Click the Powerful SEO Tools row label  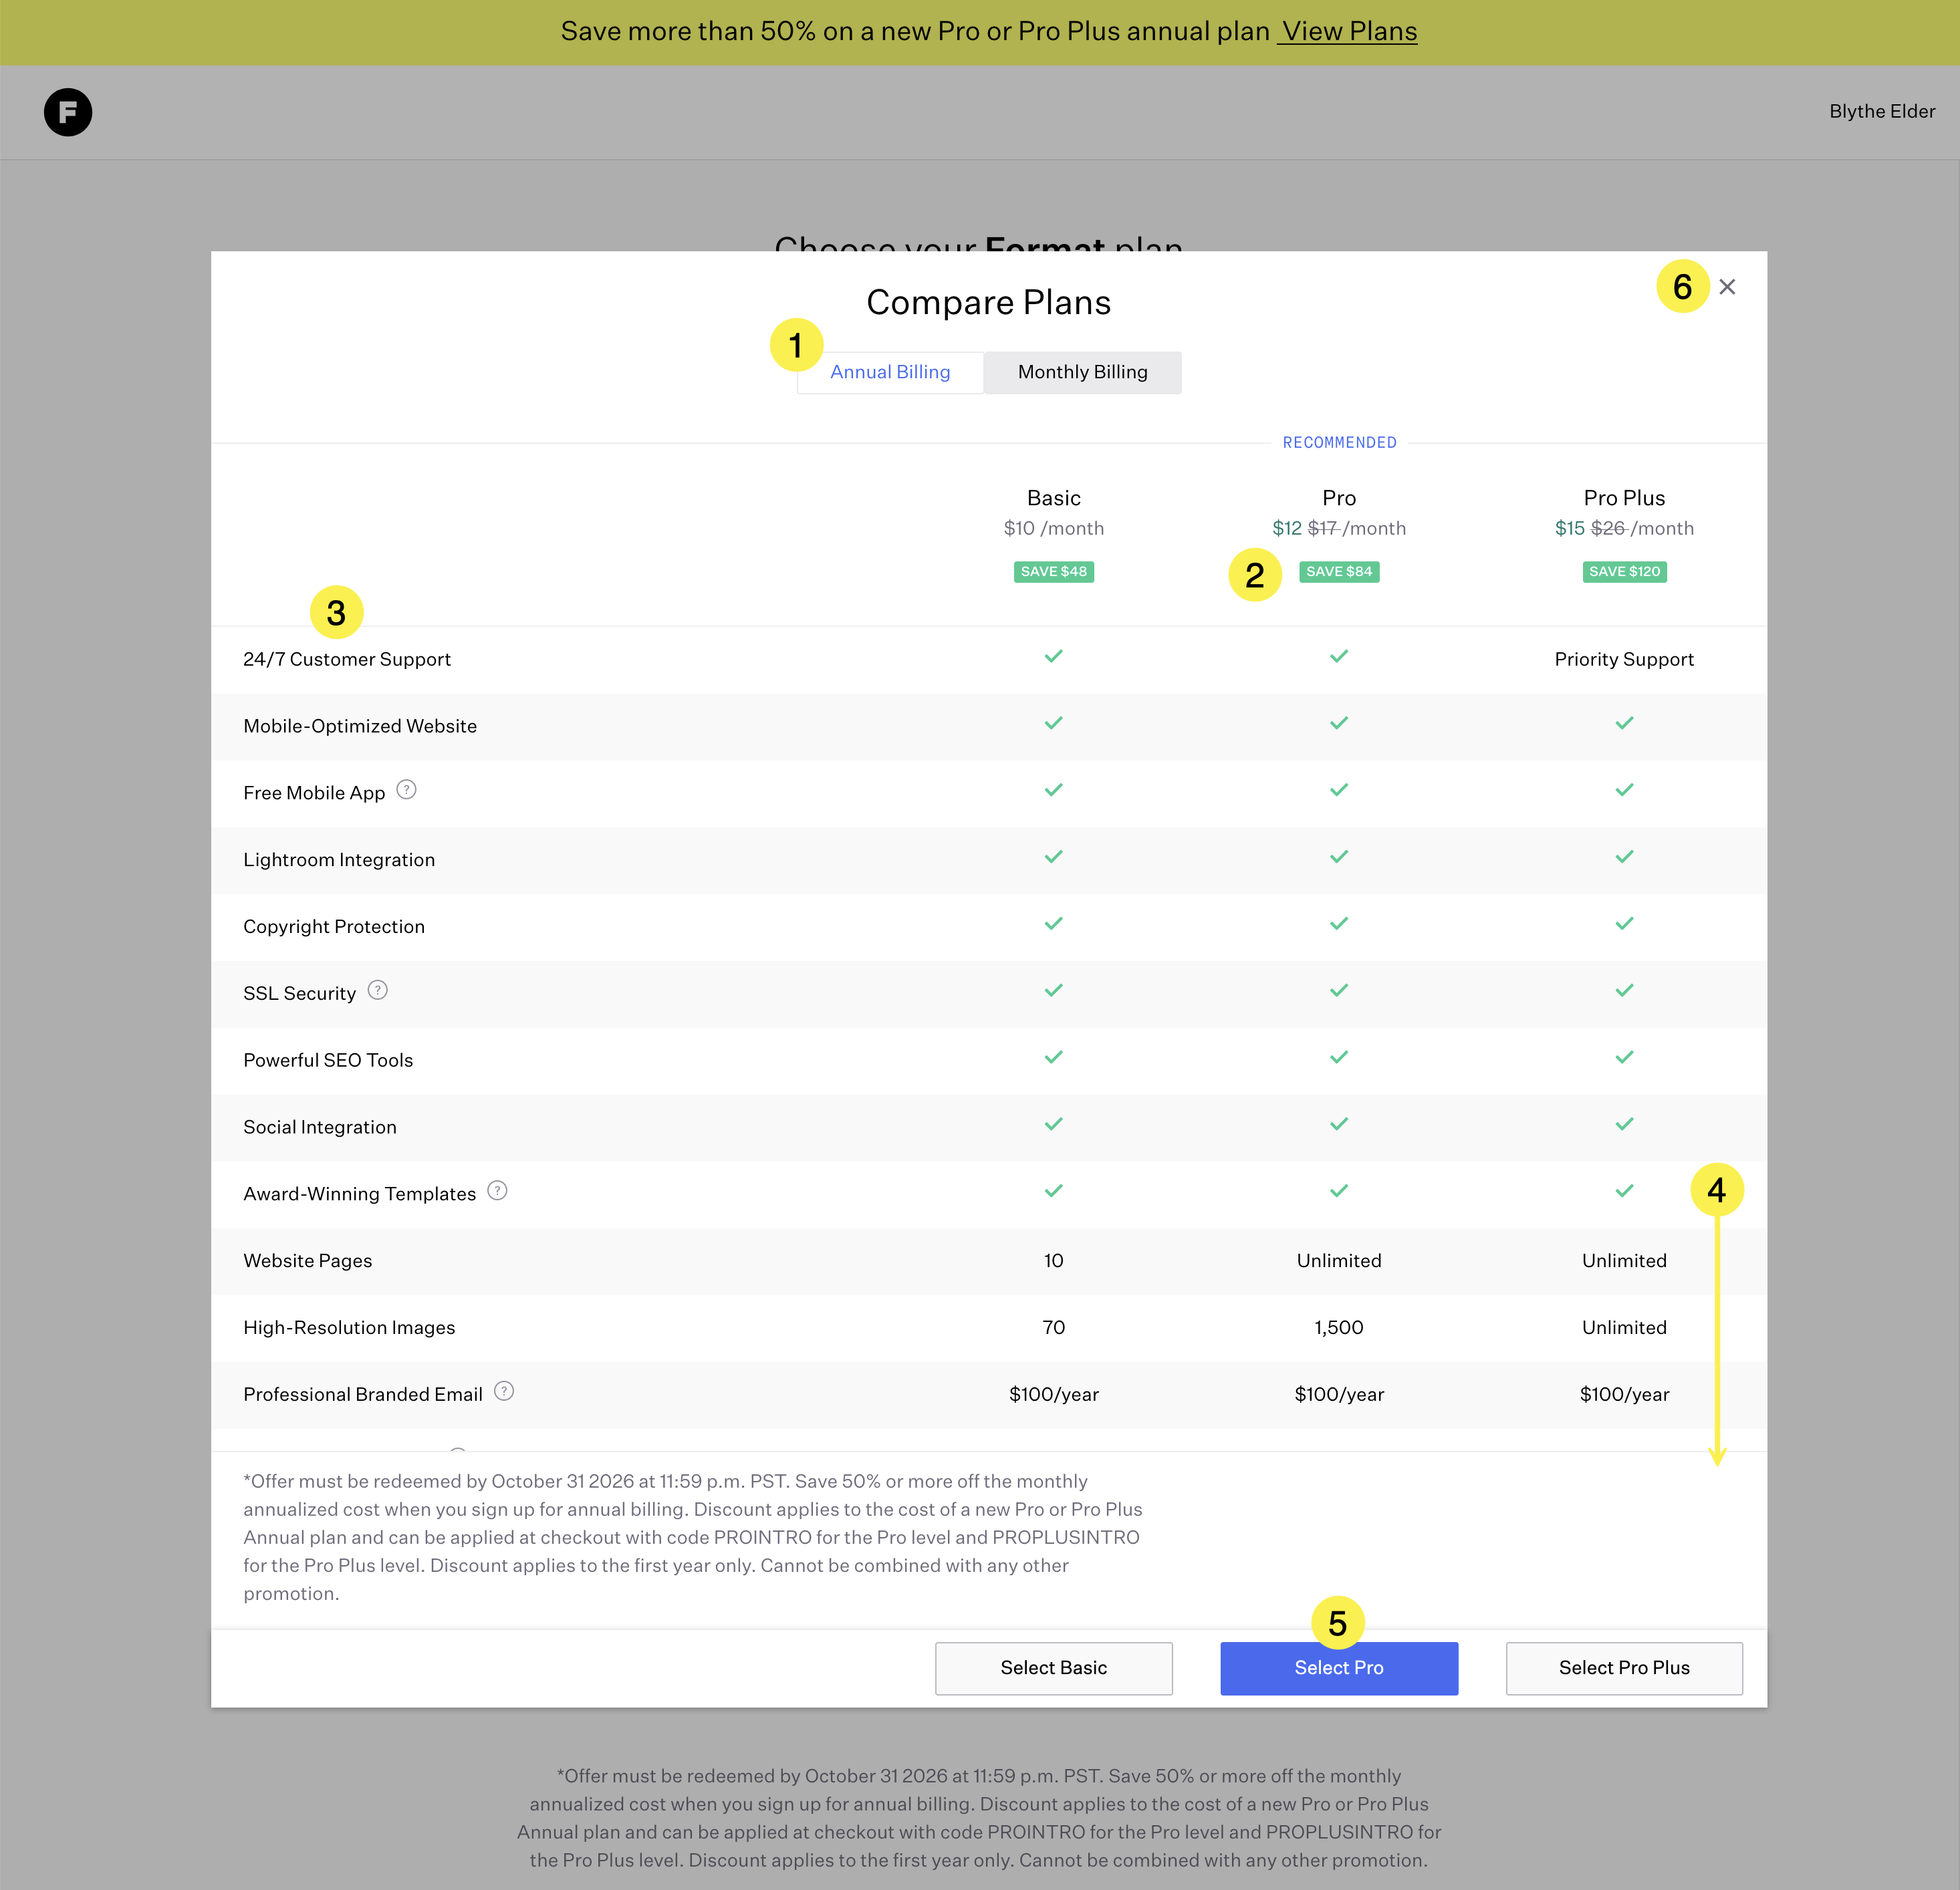[328, 1060]
